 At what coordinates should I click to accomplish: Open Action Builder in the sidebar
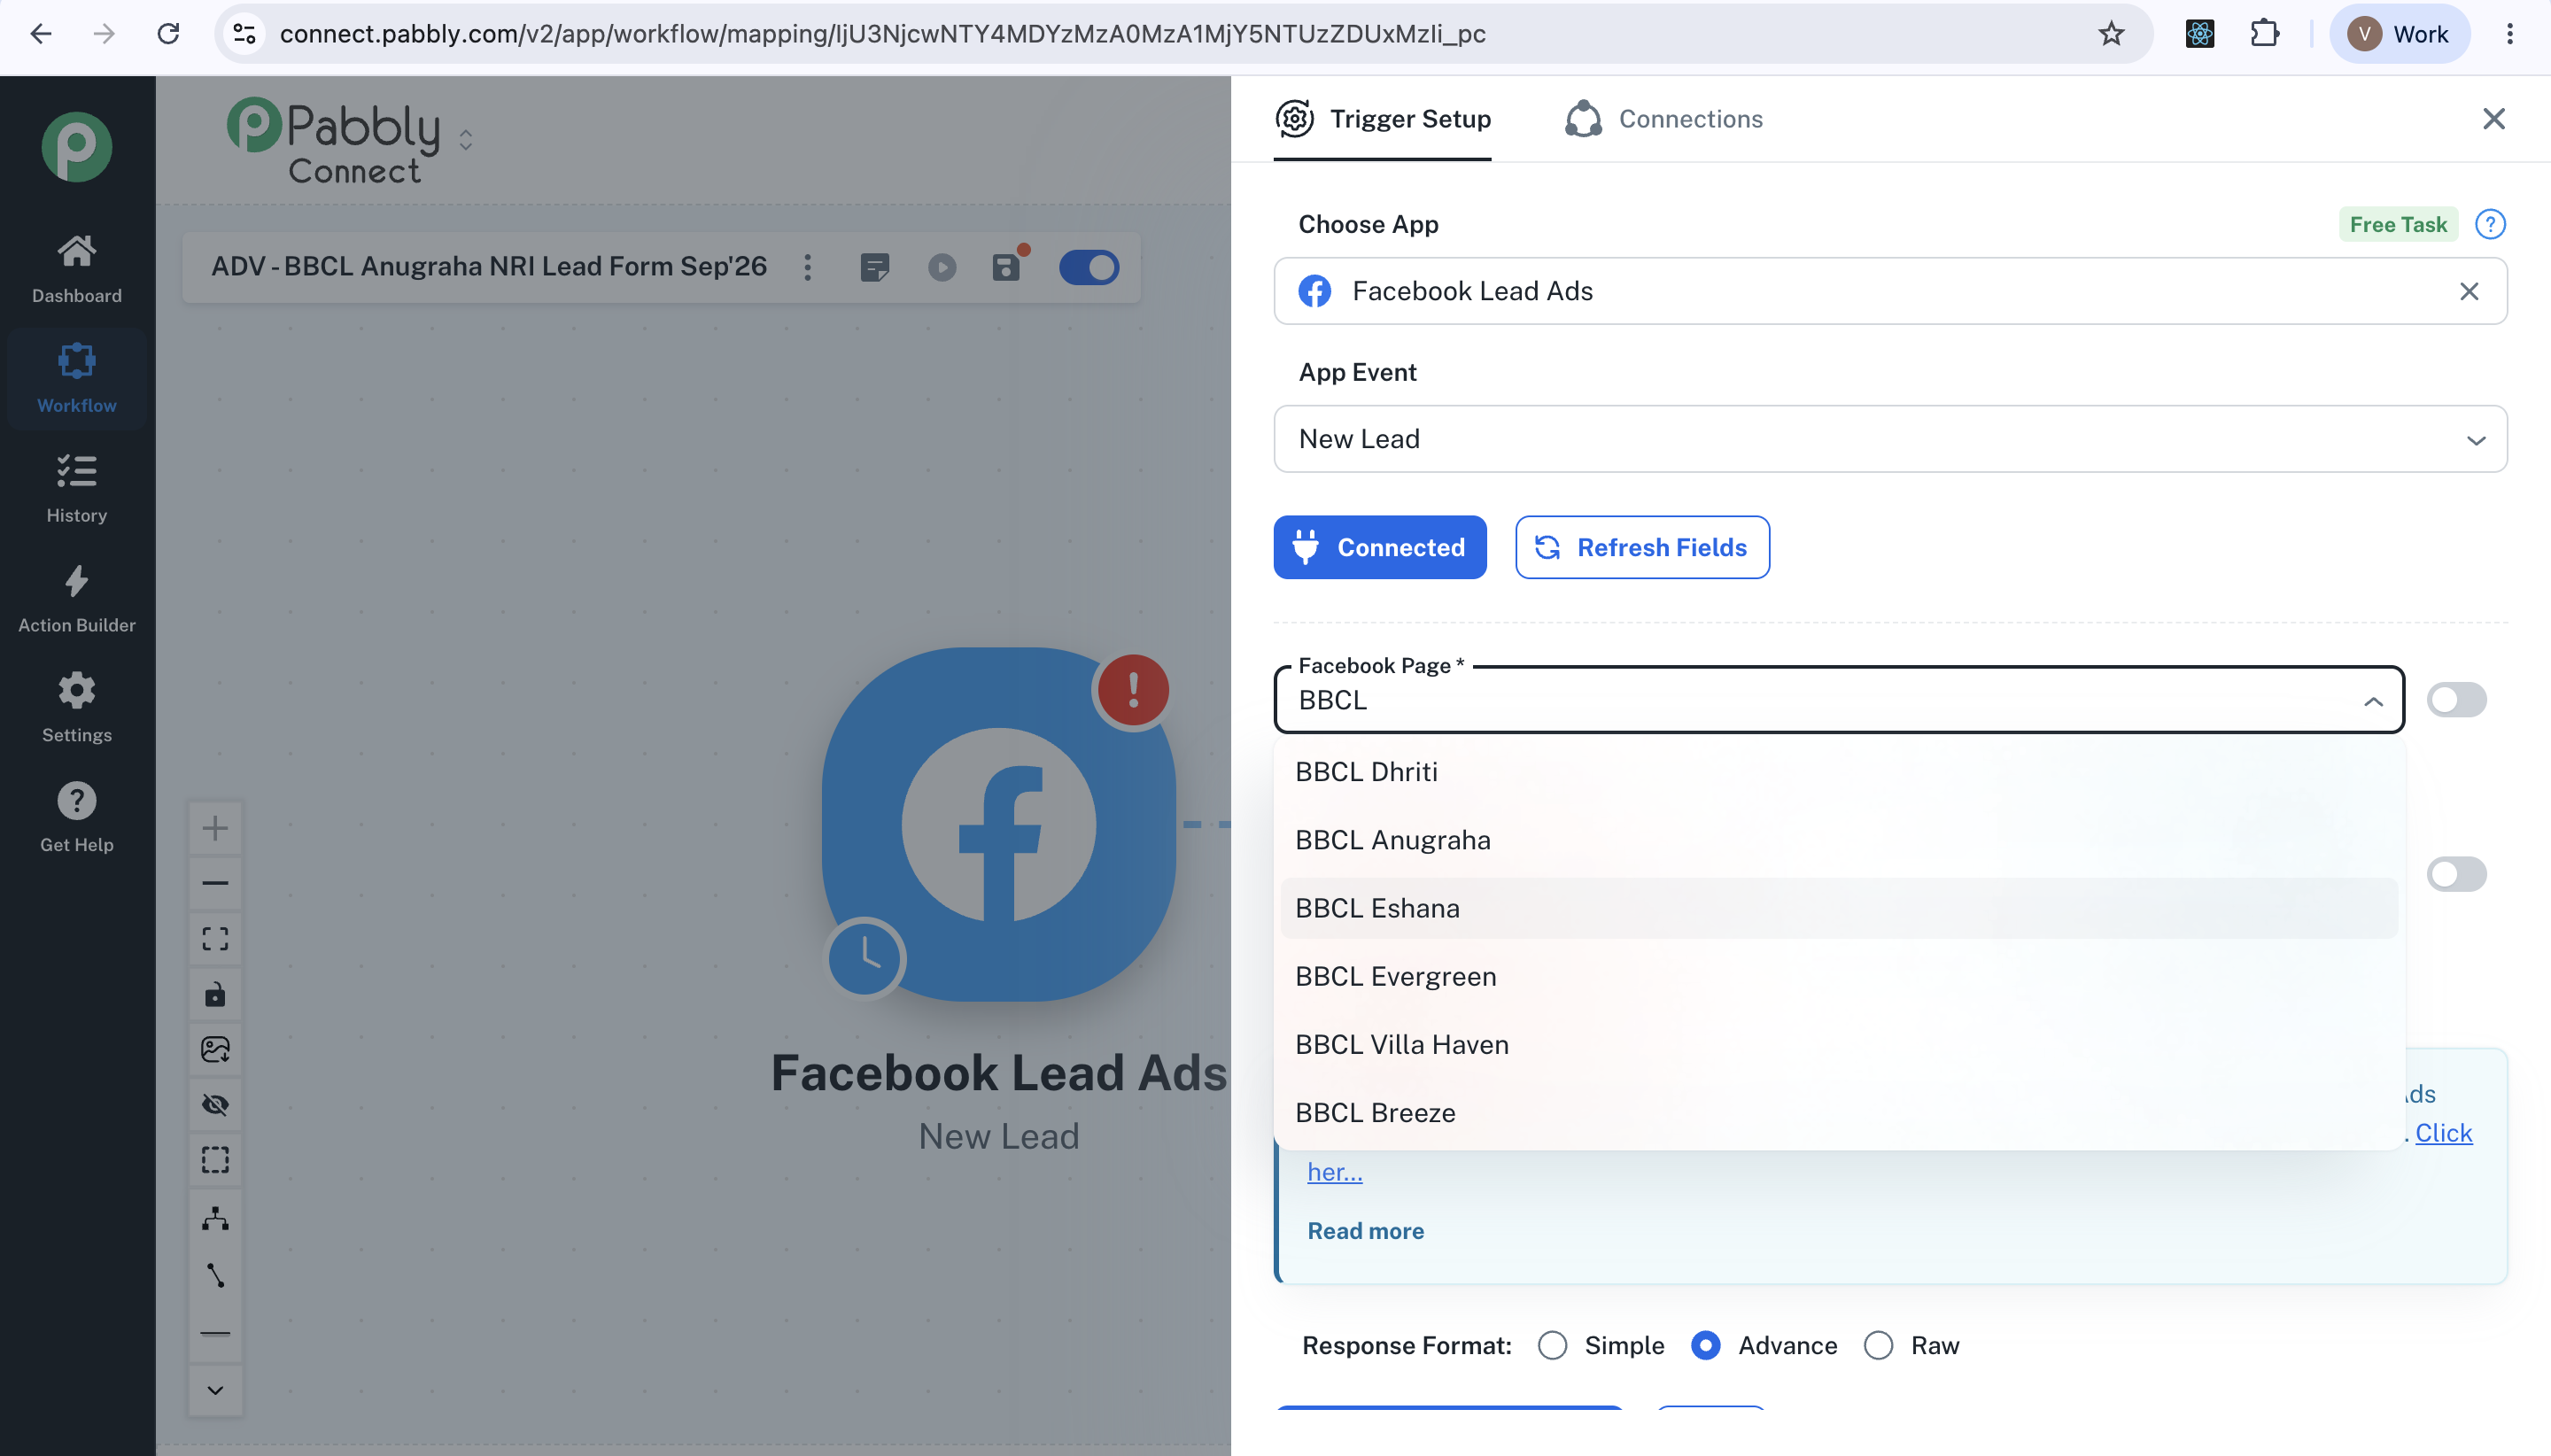(77, 598)
